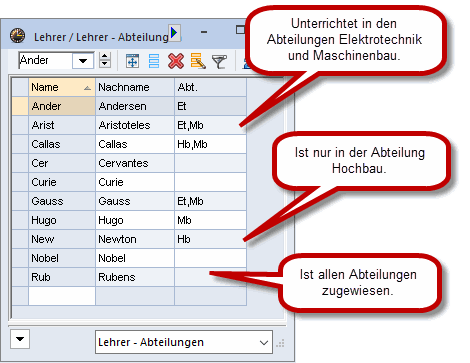470x363 pixels.
Task: Click the field dialog icon with arrows
Action: click(132, 61)
